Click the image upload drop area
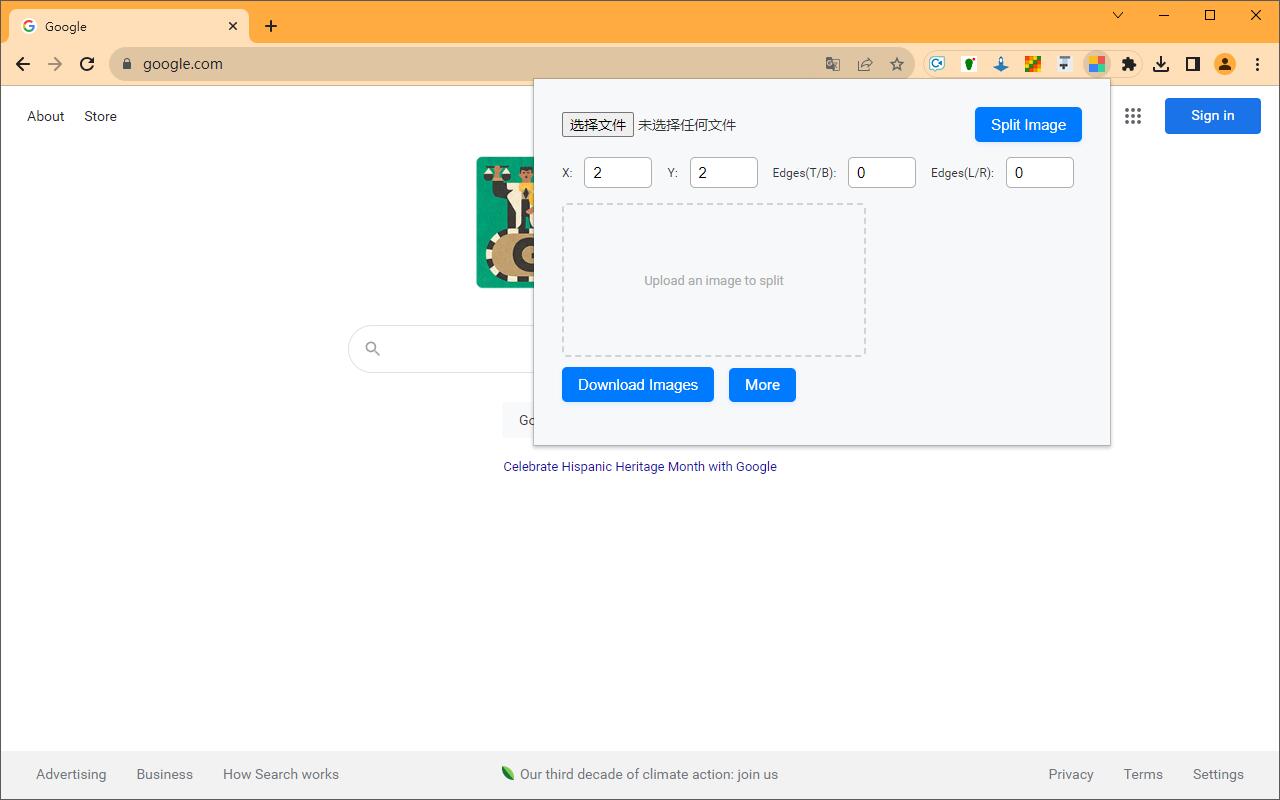1280x800 pixels. tap(714, 280)
